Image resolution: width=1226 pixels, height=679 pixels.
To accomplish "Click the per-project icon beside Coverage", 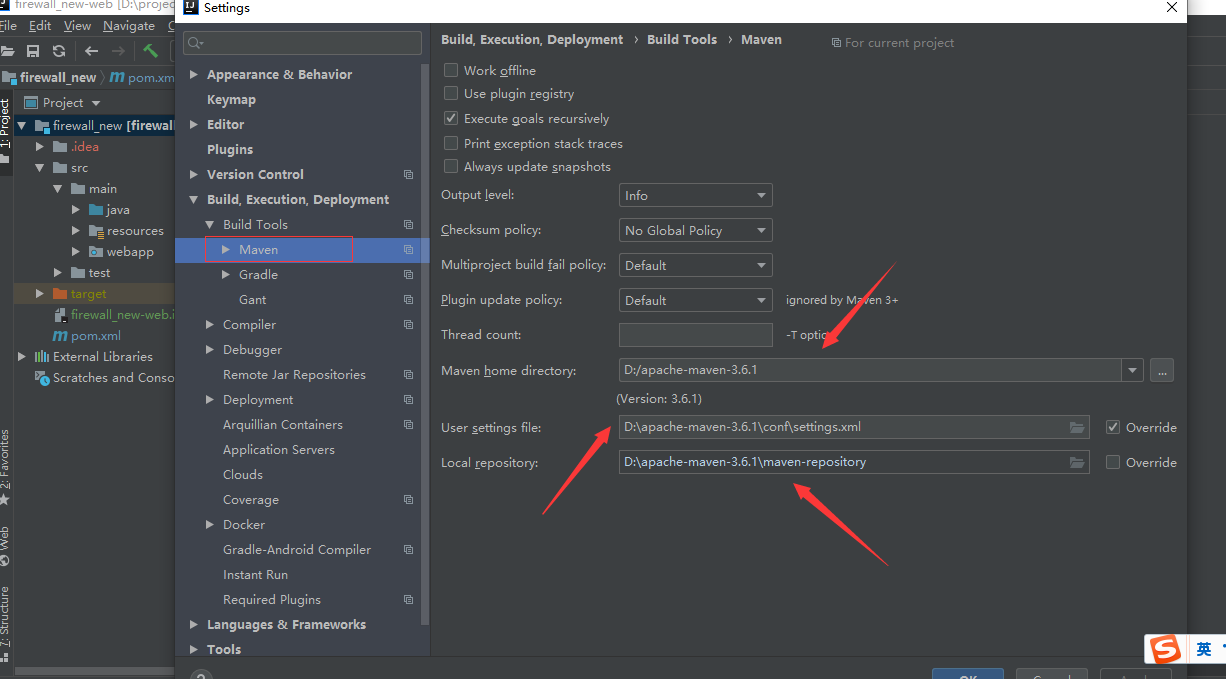I will click(x=408, y=500).
